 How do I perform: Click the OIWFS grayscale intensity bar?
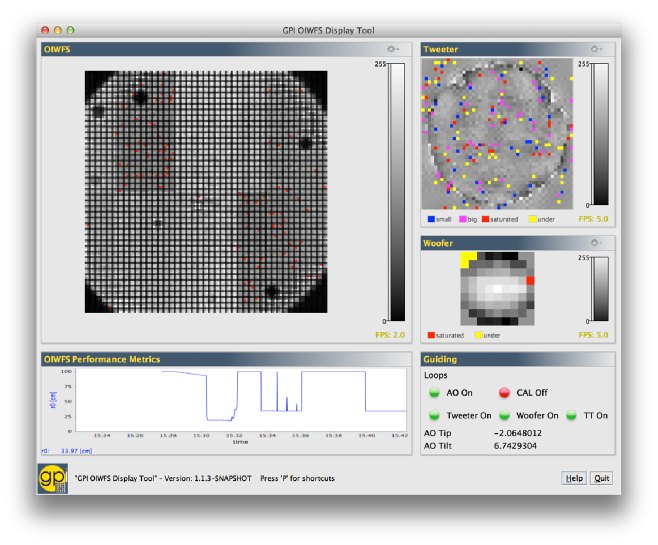396,191
